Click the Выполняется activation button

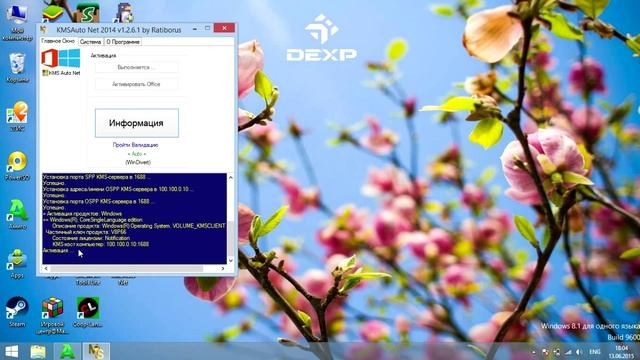(136, 67)
